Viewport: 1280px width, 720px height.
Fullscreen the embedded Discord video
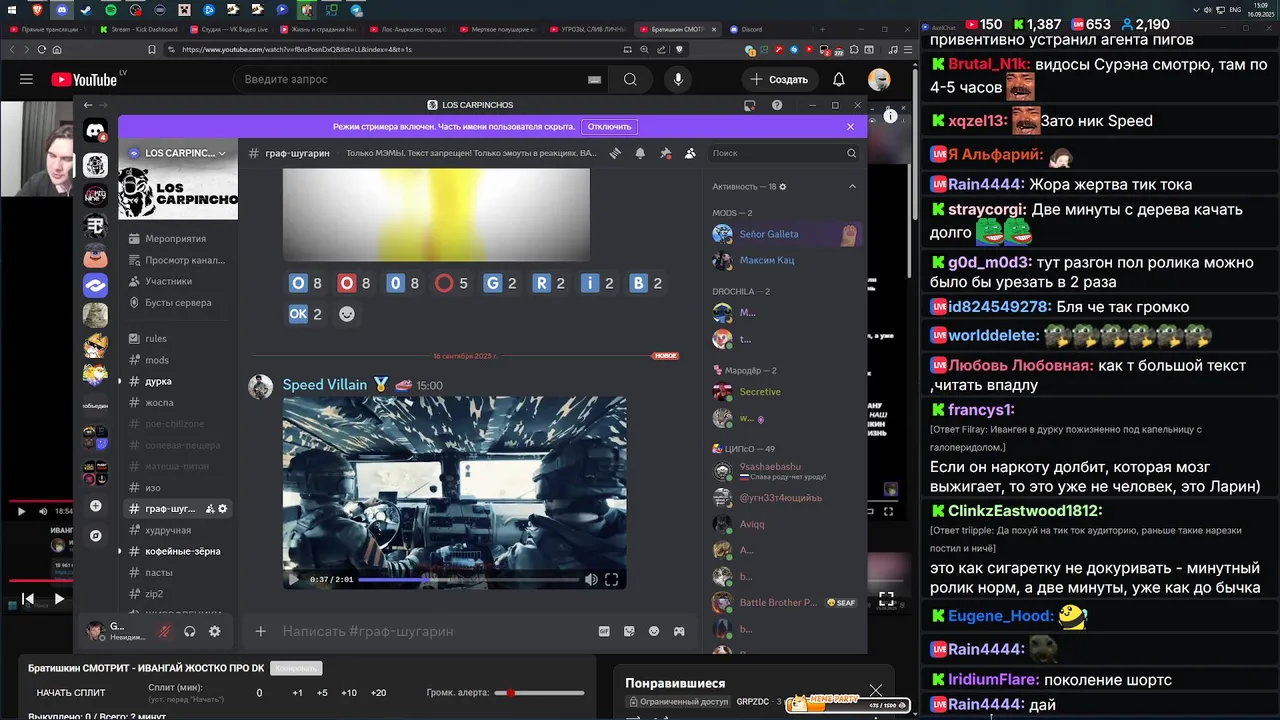tap(611, 579)
